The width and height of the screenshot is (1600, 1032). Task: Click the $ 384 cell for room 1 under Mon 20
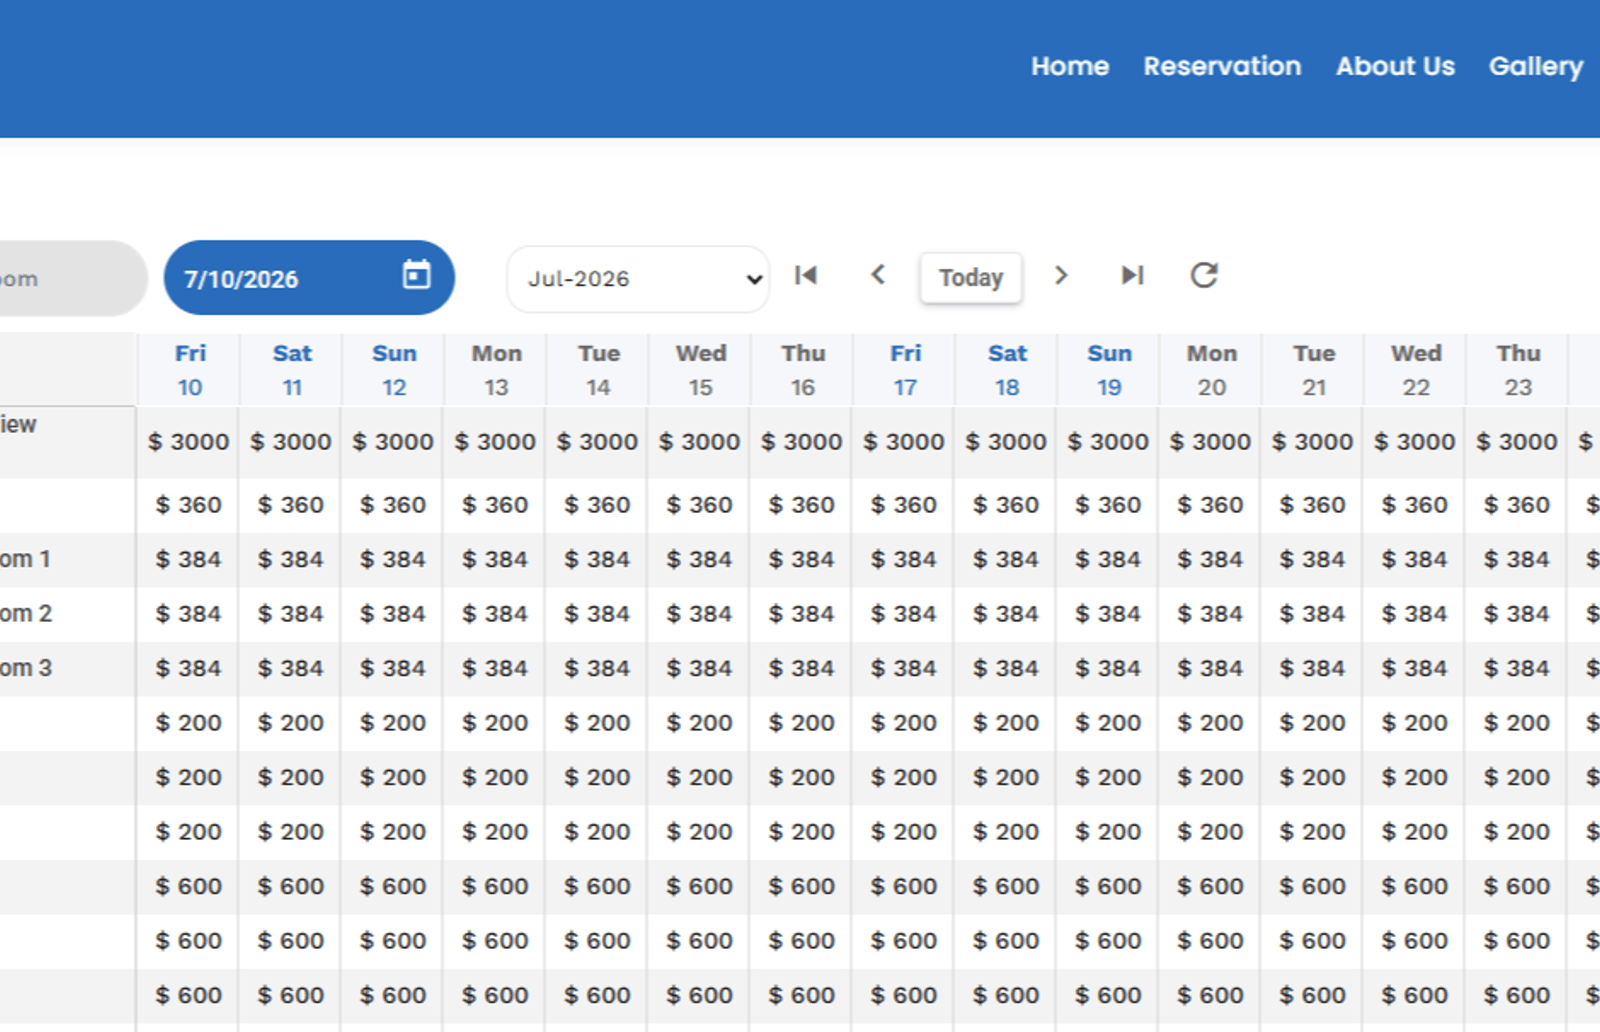tap(1210, 559)
